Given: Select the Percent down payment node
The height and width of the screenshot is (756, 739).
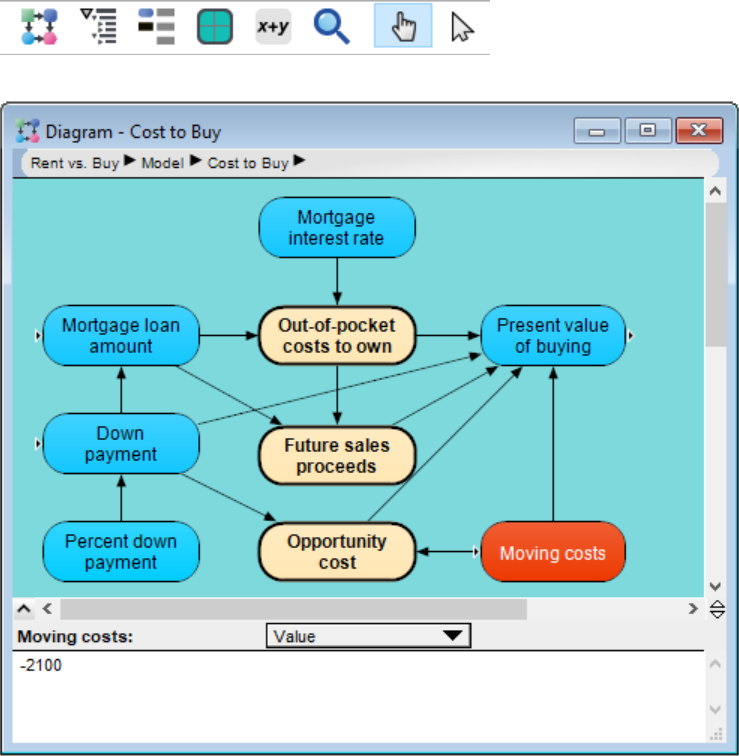Looking at the screenshot, I should [x=121, y=552].
